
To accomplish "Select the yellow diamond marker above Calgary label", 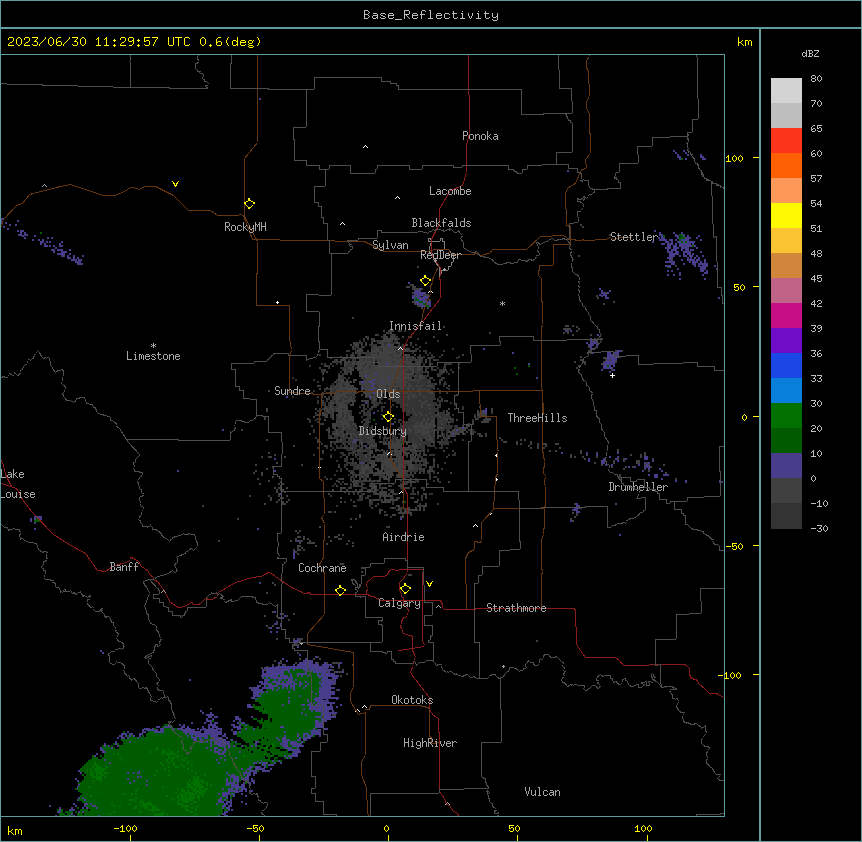I will (405, 589).
